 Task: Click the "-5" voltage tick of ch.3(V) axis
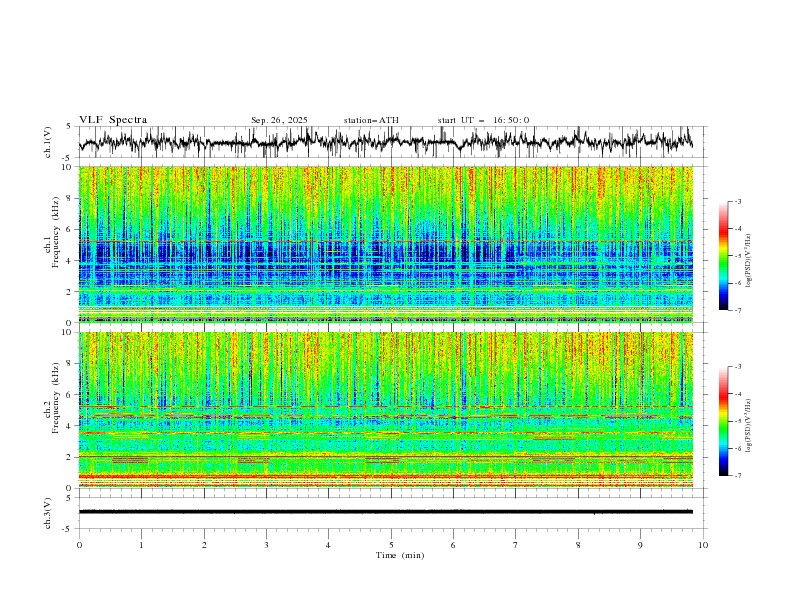(68, 529)
